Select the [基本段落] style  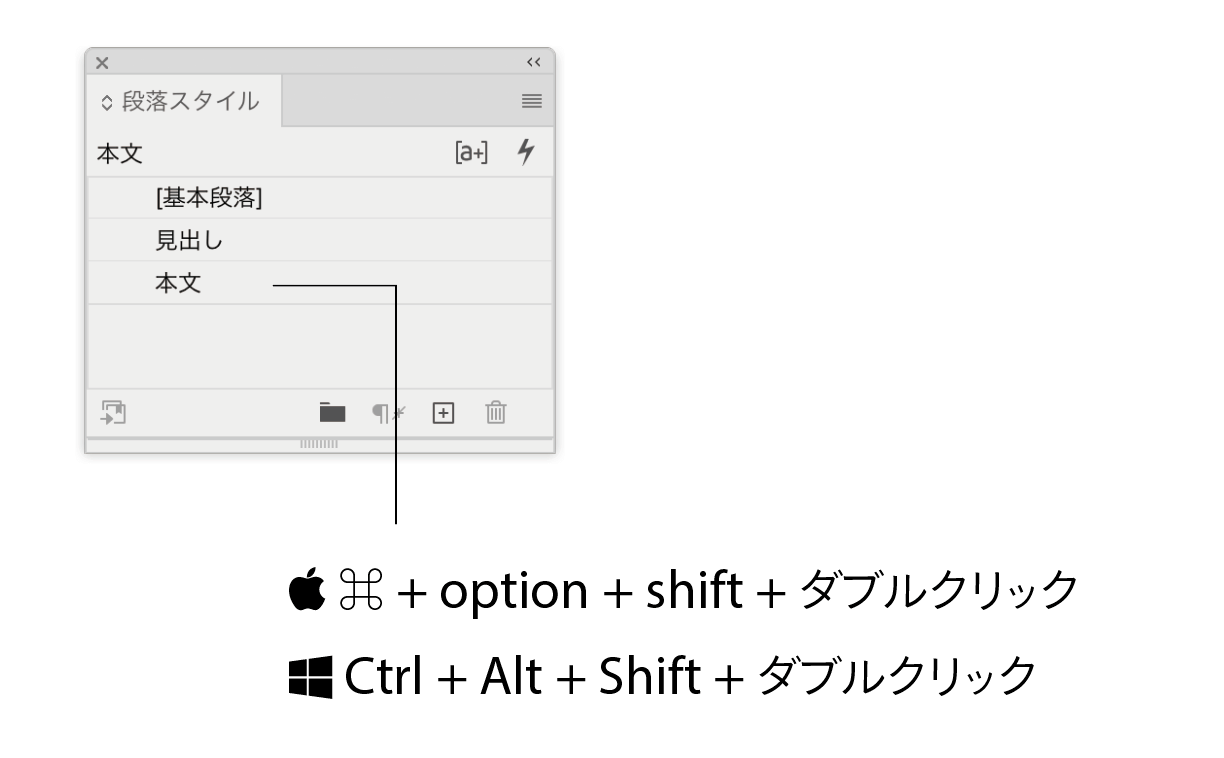pyautogui.click(x=320, y=198)
